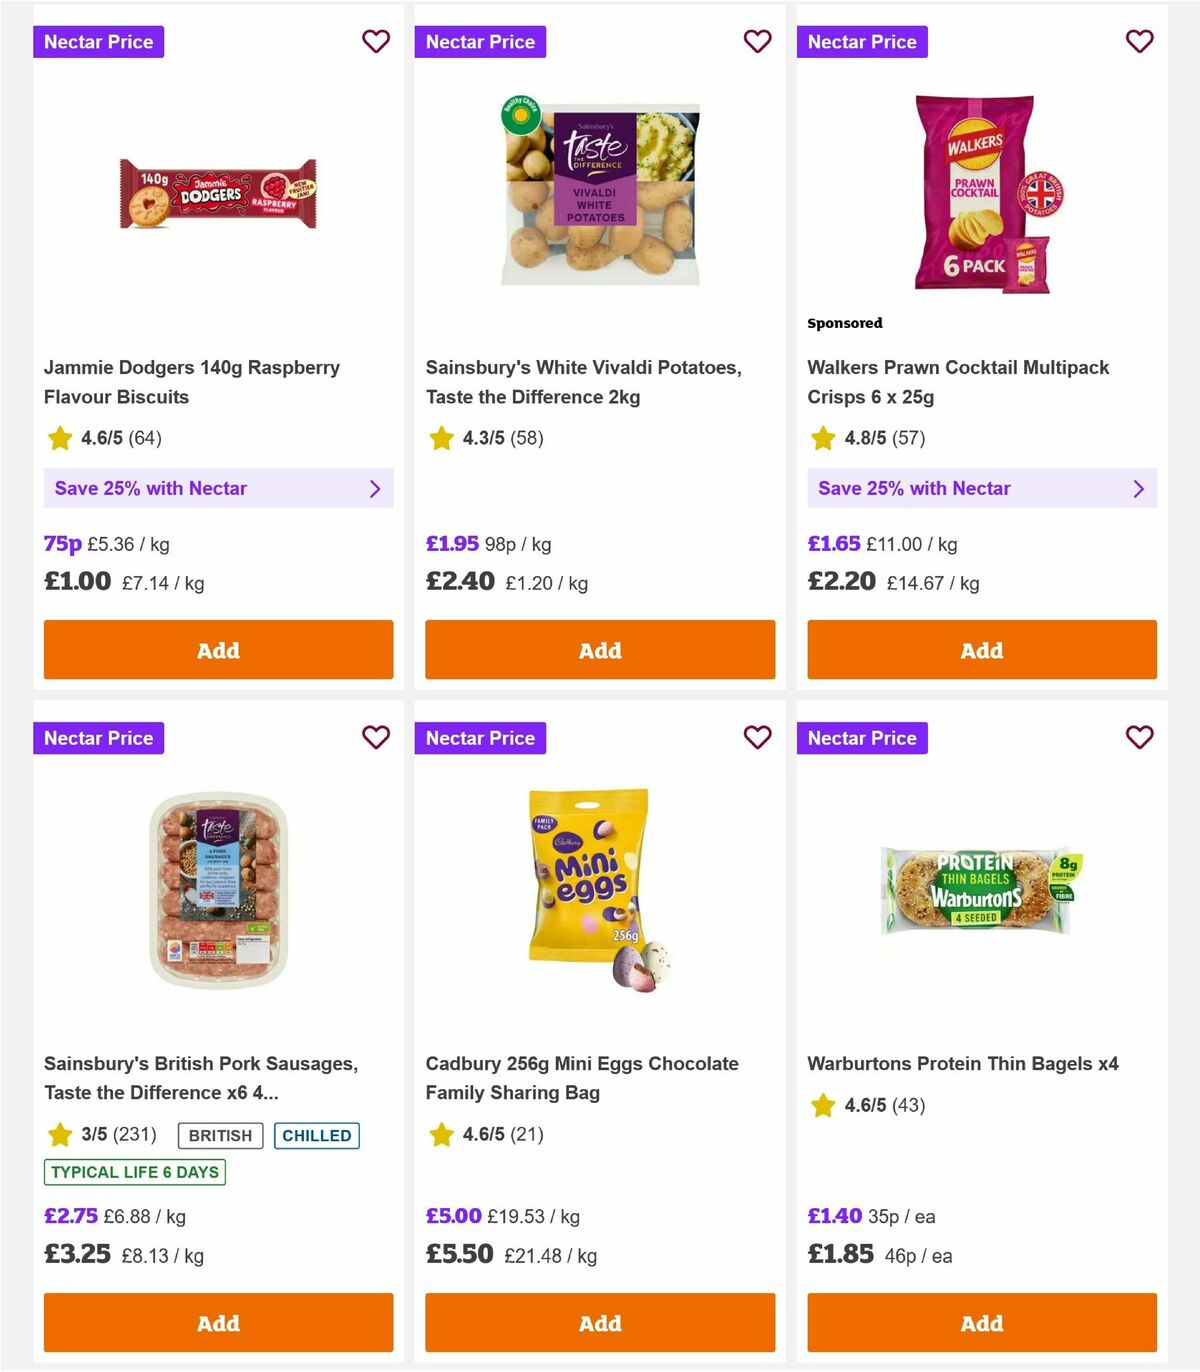
Task: Favourite the Warburtons Protein Thin Bagels
Action: coord(1140,738)
